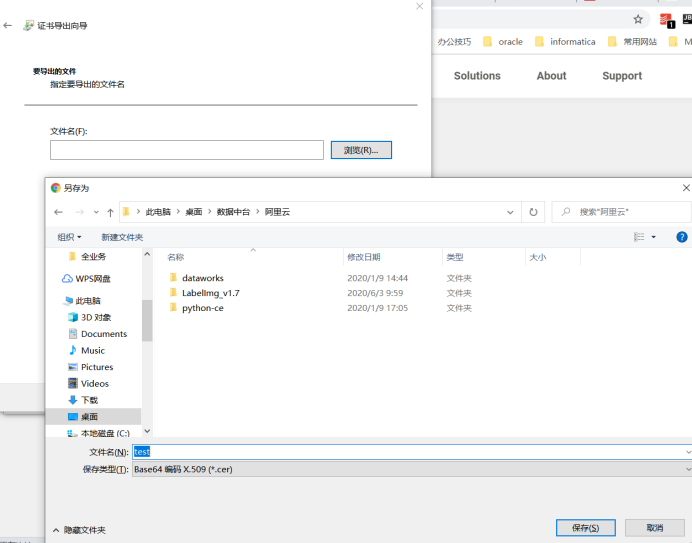Close the certificate export wizard
Screen dimensions: 692x543
pyautogui.click(x=420, y=6)
